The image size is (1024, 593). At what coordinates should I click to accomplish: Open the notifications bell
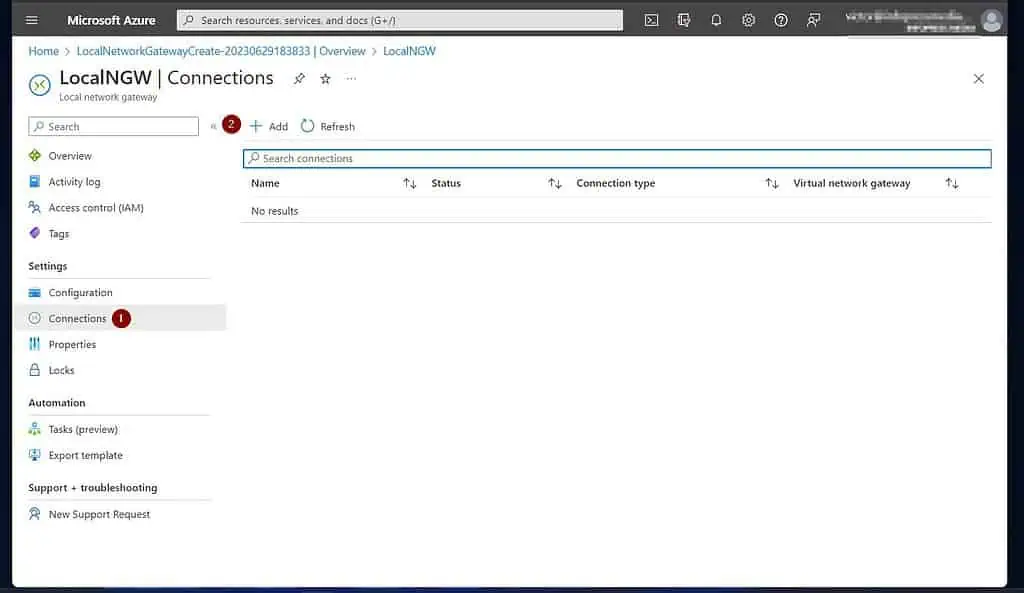[x=716, y=20]
